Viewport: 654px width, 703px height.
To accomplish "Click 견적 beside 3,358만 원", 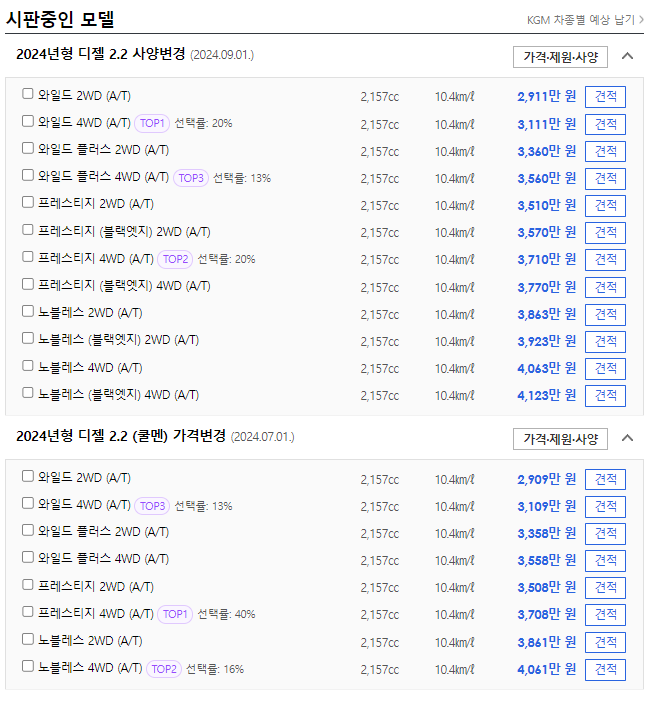I will (605, 534).
